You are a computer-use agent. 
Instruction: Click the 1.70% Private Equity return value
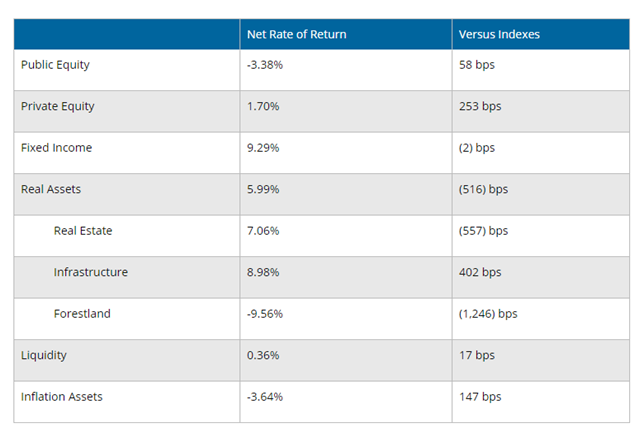[263, 106]
